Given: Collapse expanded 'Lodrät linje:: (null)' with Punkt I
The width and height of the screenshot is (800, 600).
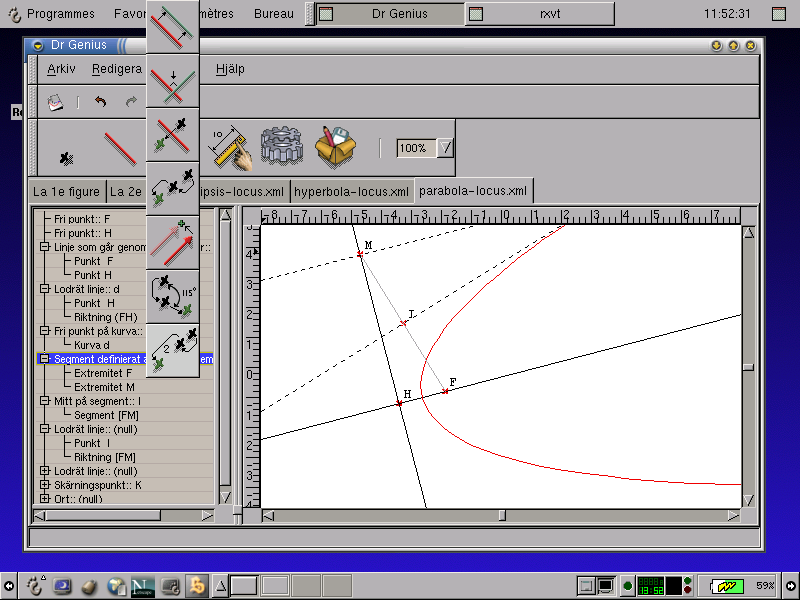Looking at the screenshot, I should pyautogui.click(x=44, y=429).
